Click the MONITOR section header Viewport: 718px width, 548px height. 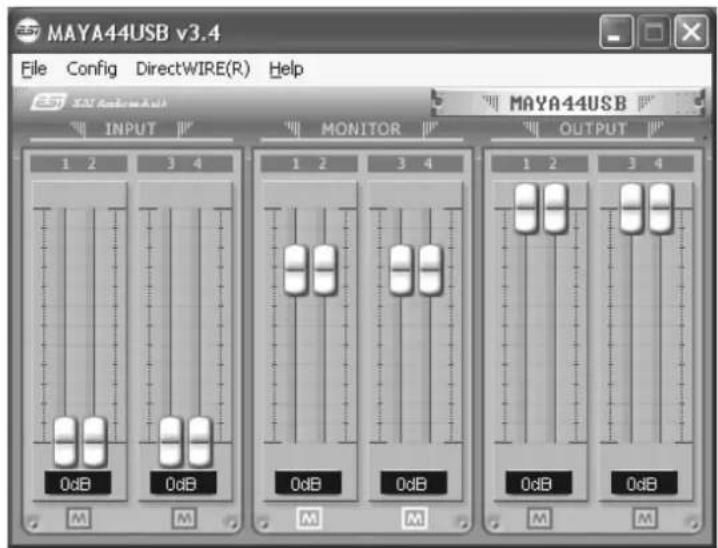pos(361,129)
